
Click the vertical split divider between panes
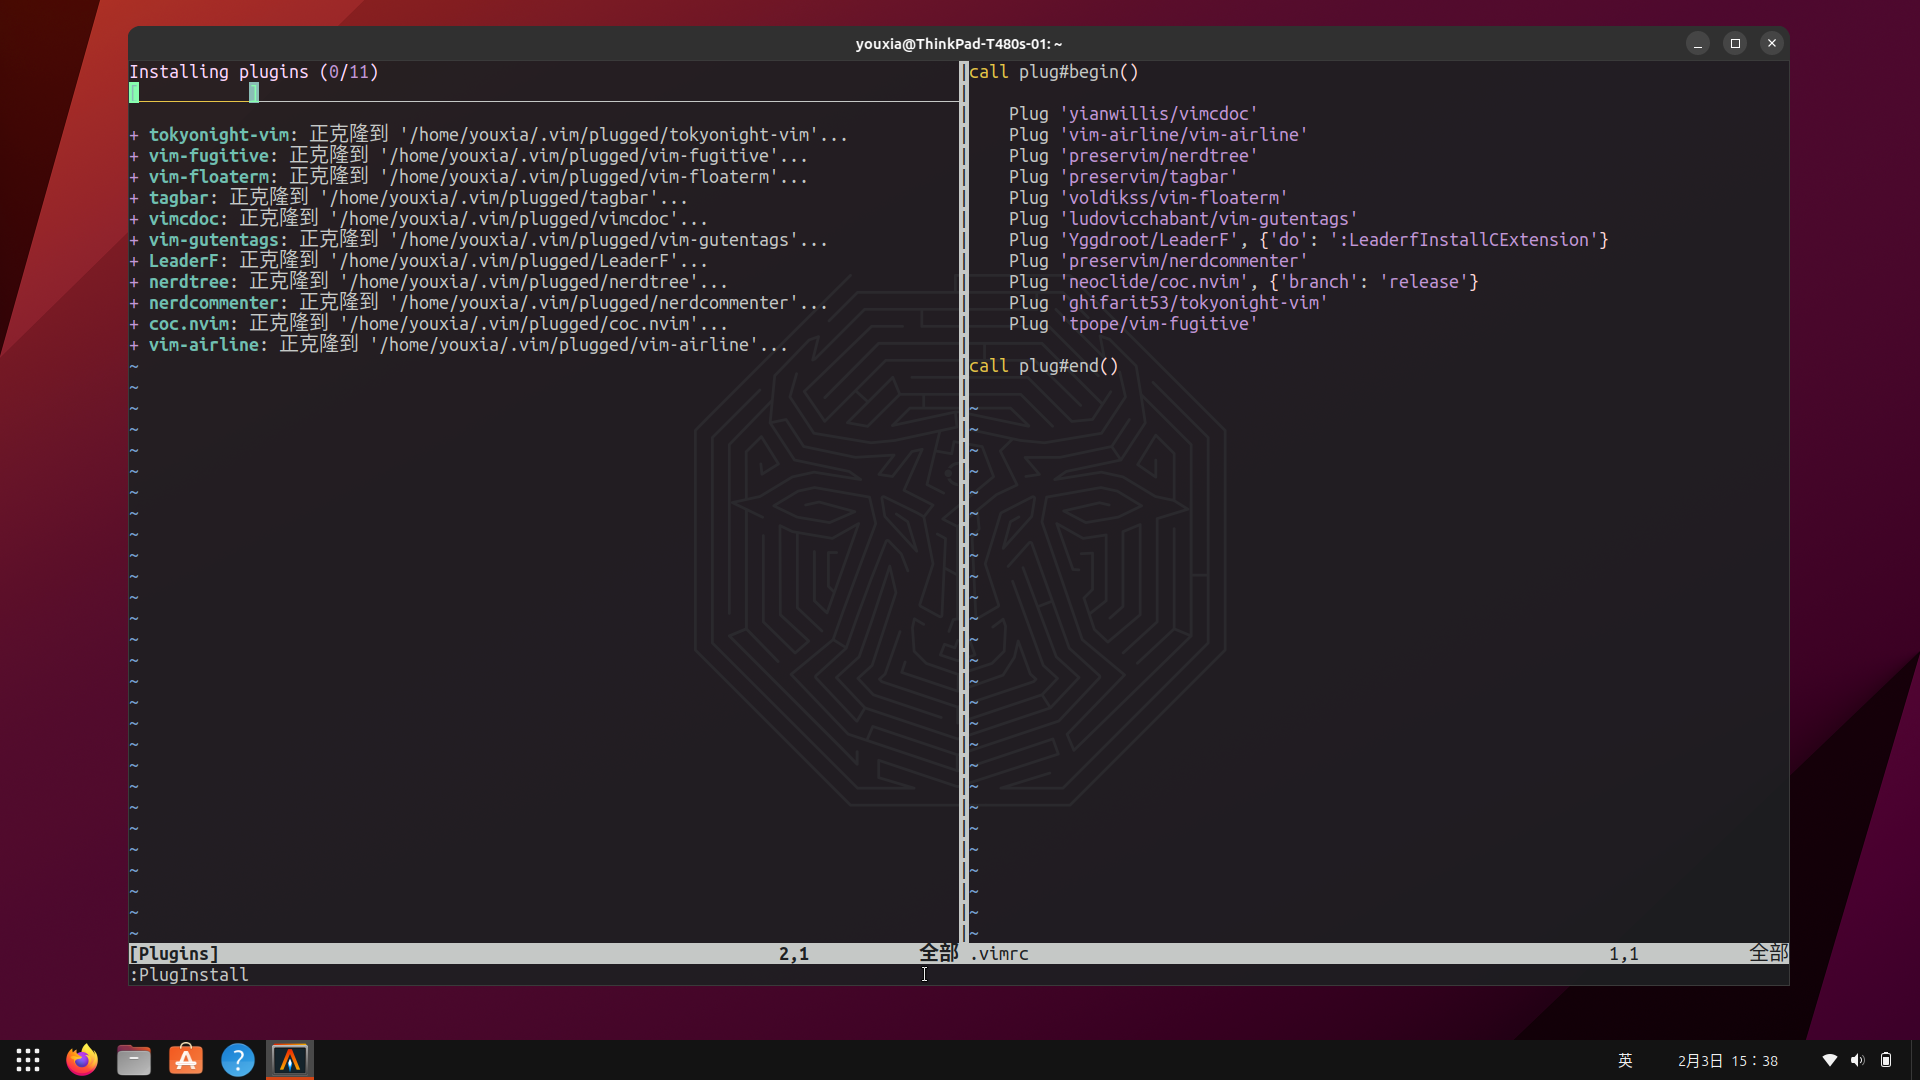click(x=963, y=500)
